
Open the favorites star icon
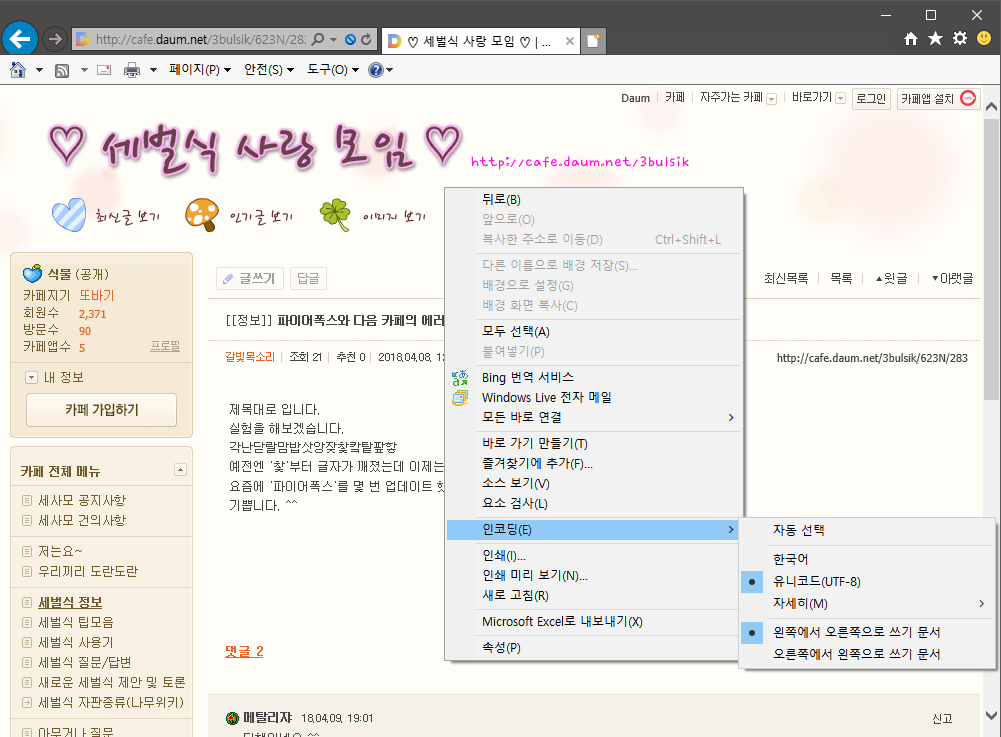(935, 39)
